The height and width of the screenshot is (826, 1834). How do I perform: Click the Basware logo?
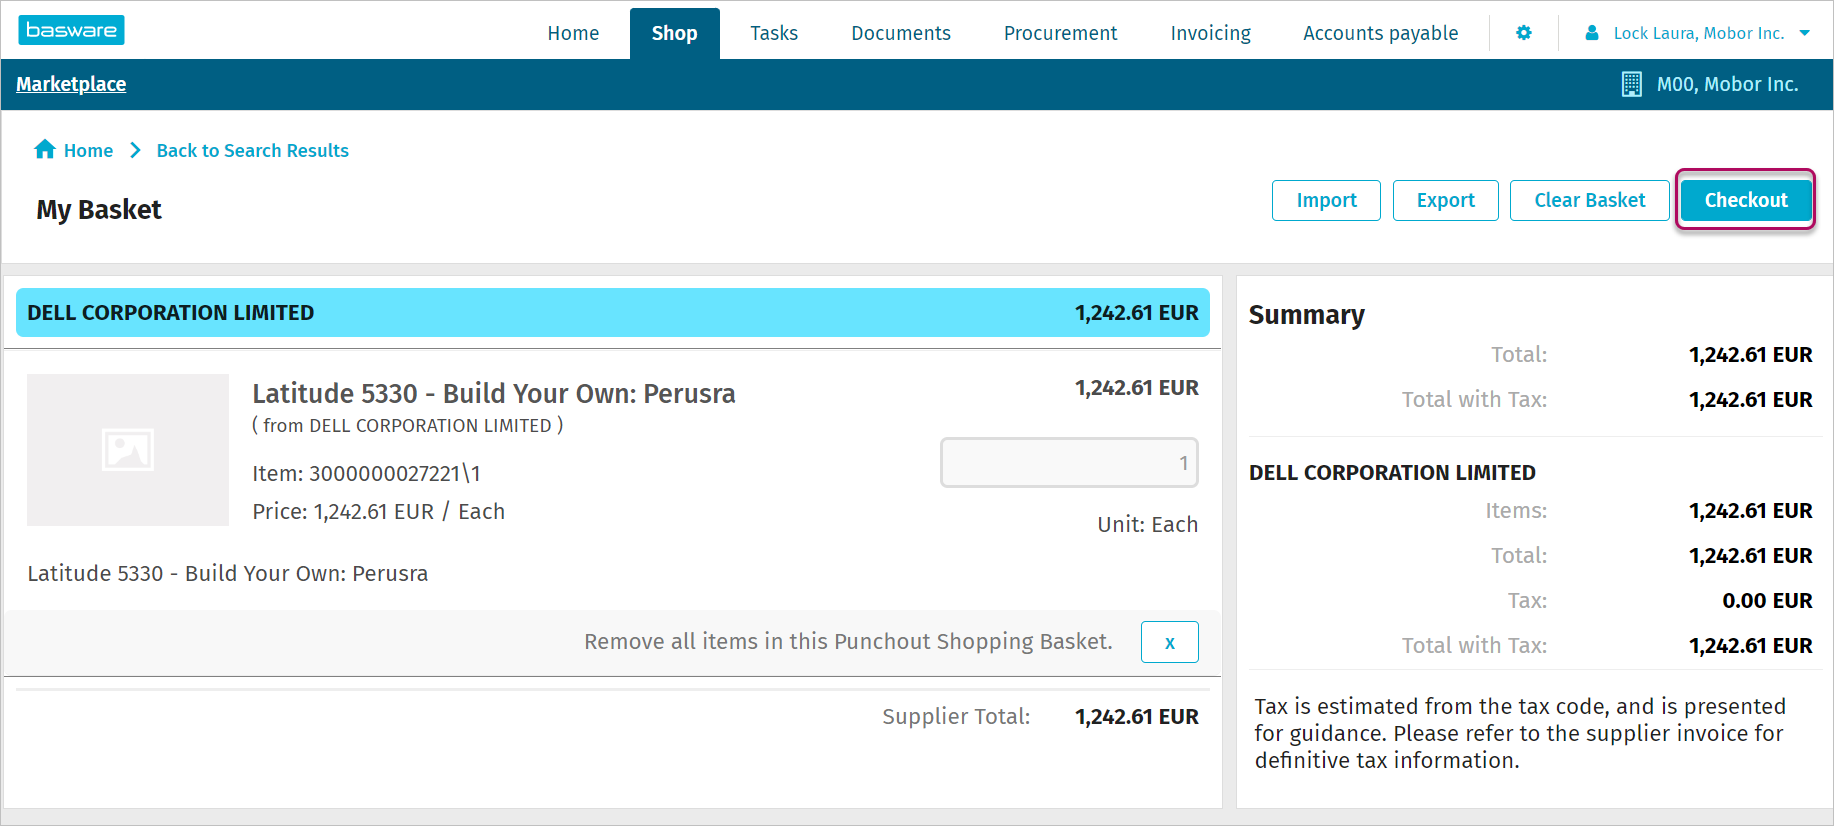coord(71,30)
